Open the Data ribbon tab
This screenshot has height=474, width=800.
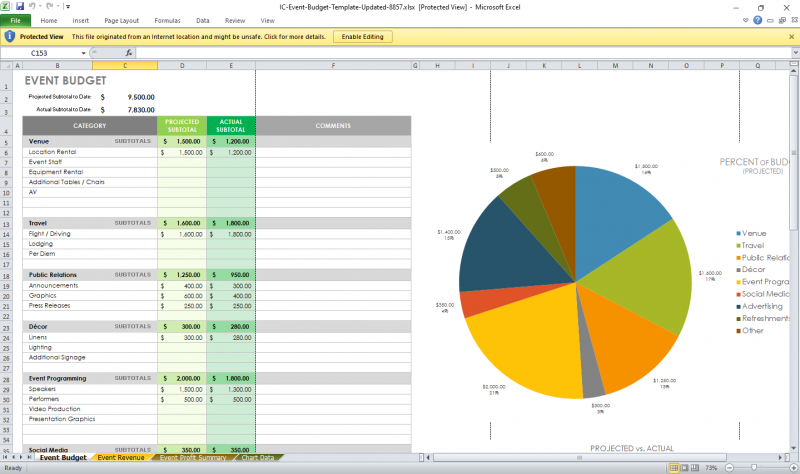point(203,20)
